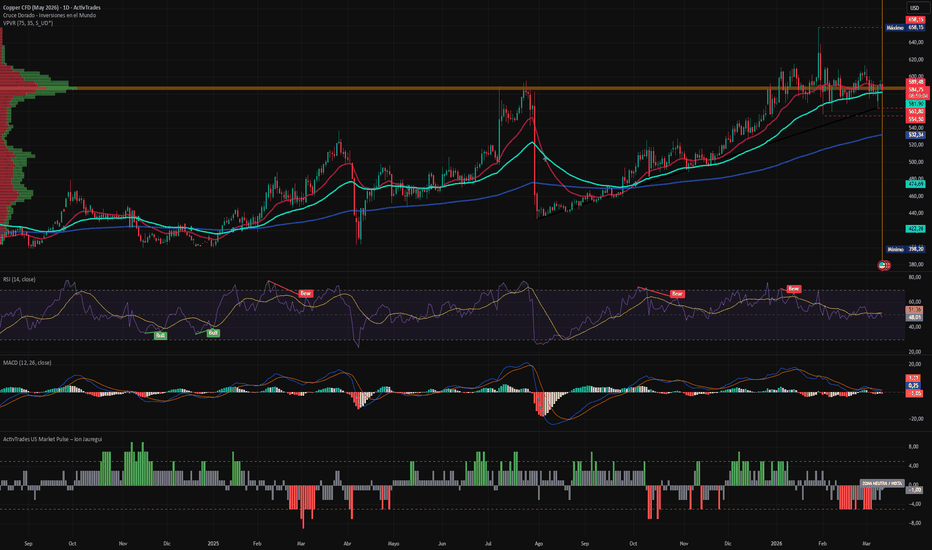Click the 2026 label on the time axis
Image resolution: width=932 pixels, height=550 pixels.
(x=776, y=543)
